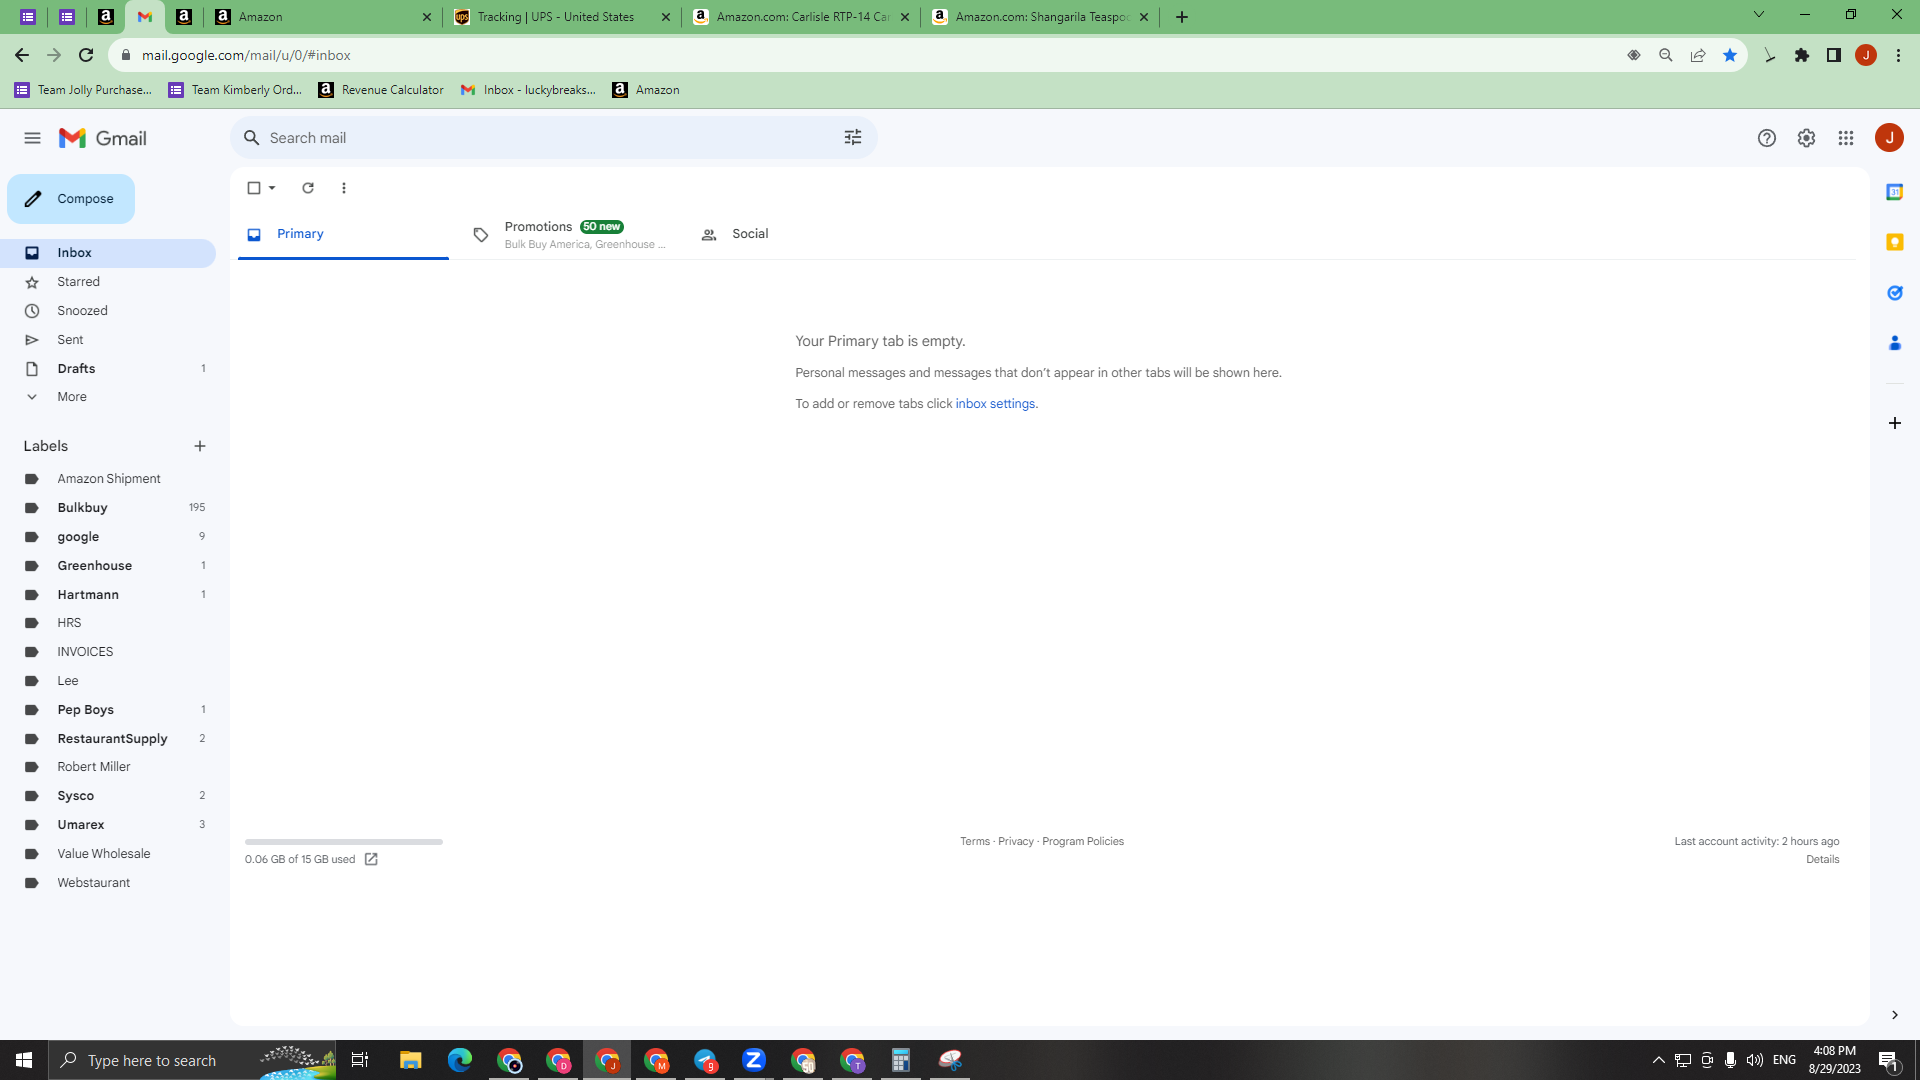This screenshot has height=1080, width=1920.
Task: Open Gmail Support help icon
Action: pyautogui.click(x=1767, y=138)
